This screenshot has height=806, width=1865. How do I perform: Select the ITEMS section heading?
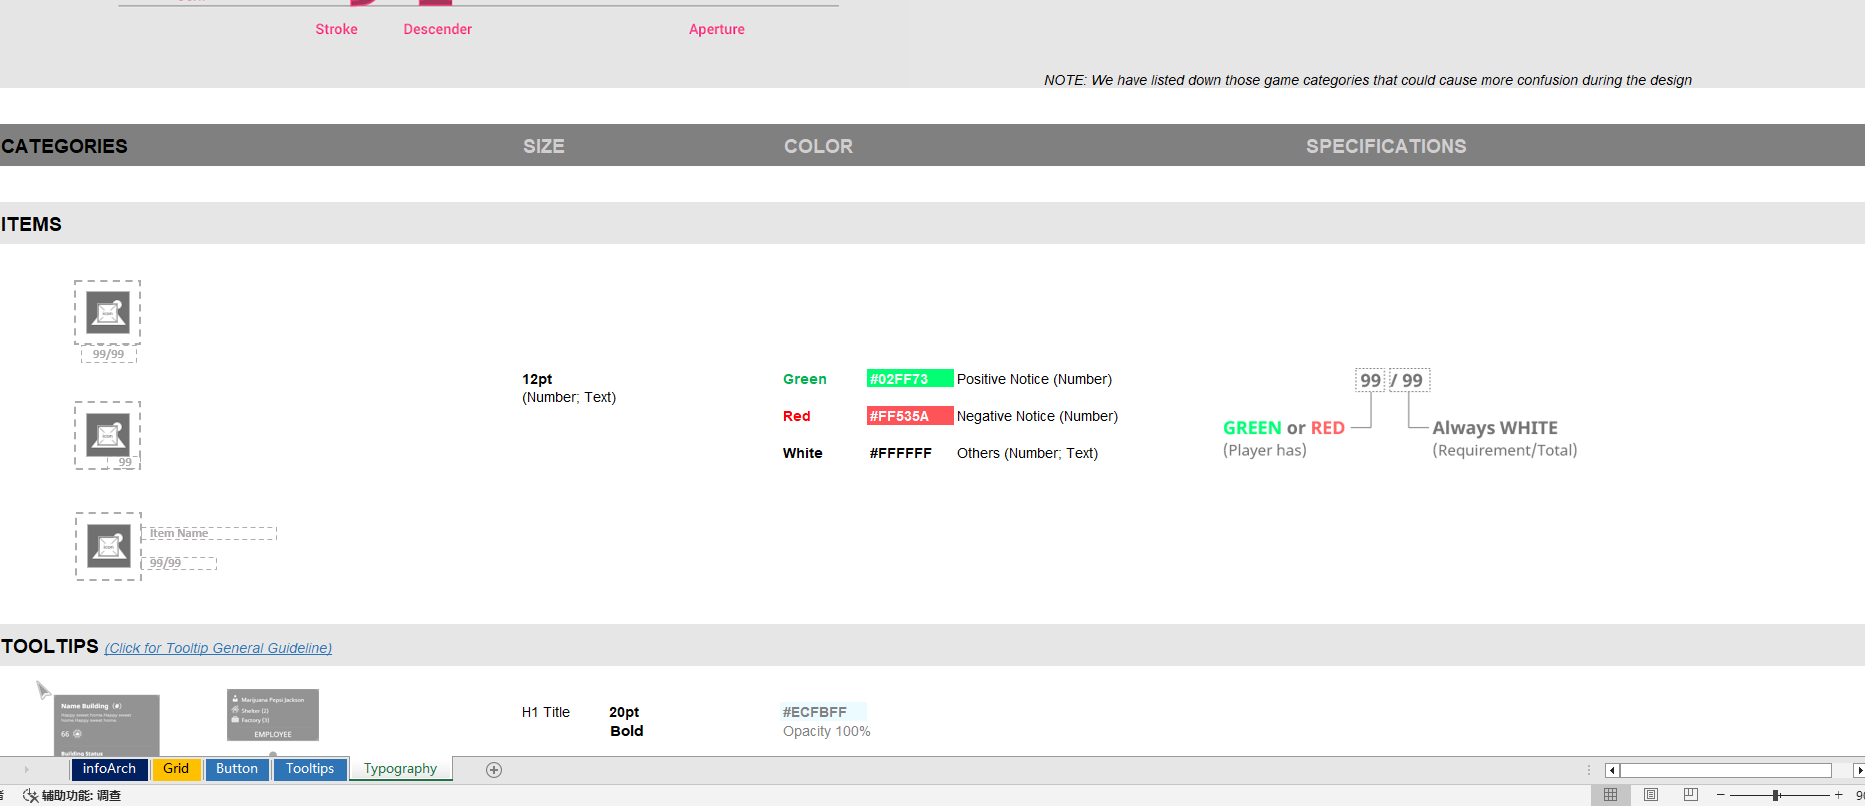click(31, 224)
